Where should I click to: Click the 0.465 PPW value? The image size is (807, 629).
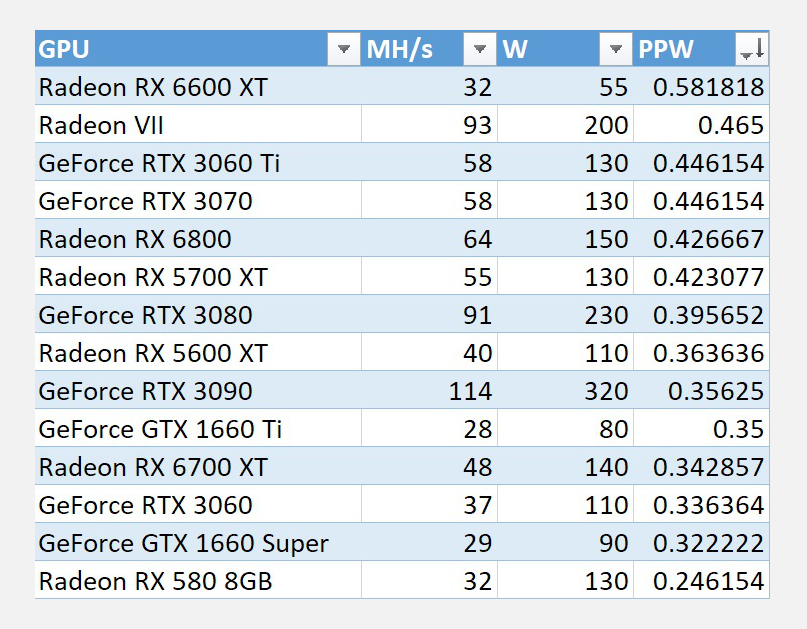[731, 125]
